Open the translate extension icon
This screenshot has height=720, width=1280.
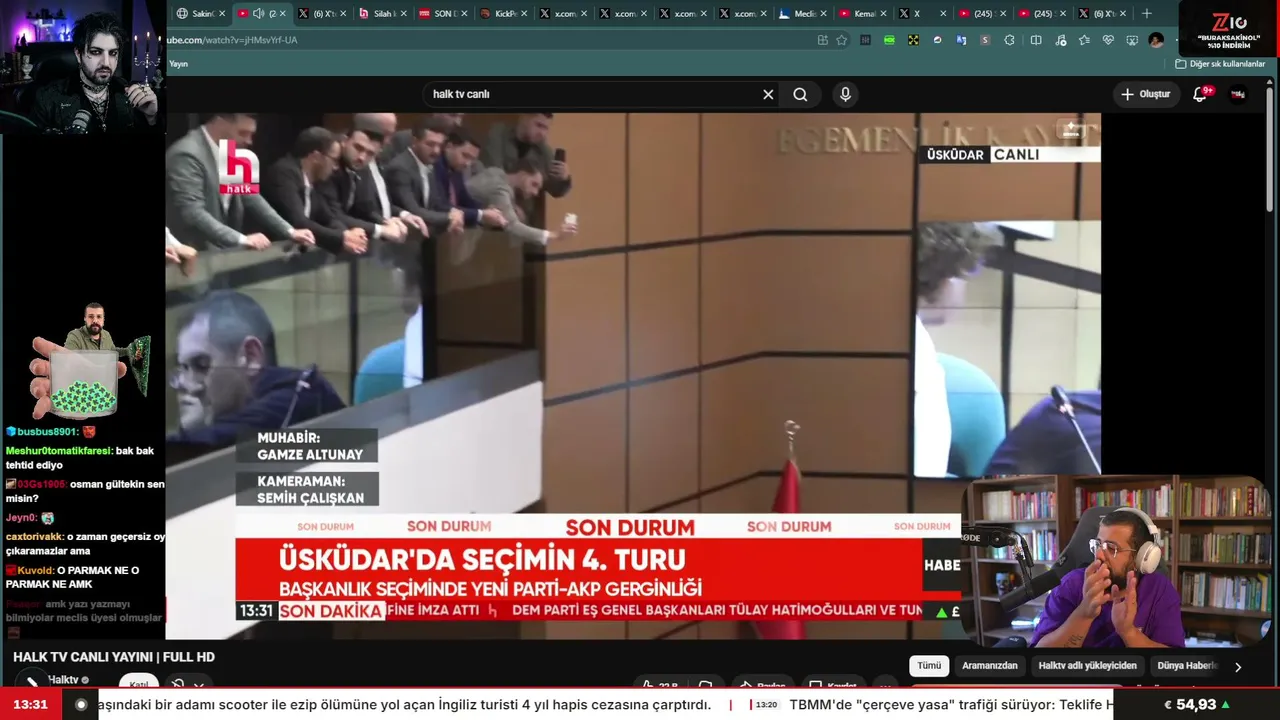(961, 40)
